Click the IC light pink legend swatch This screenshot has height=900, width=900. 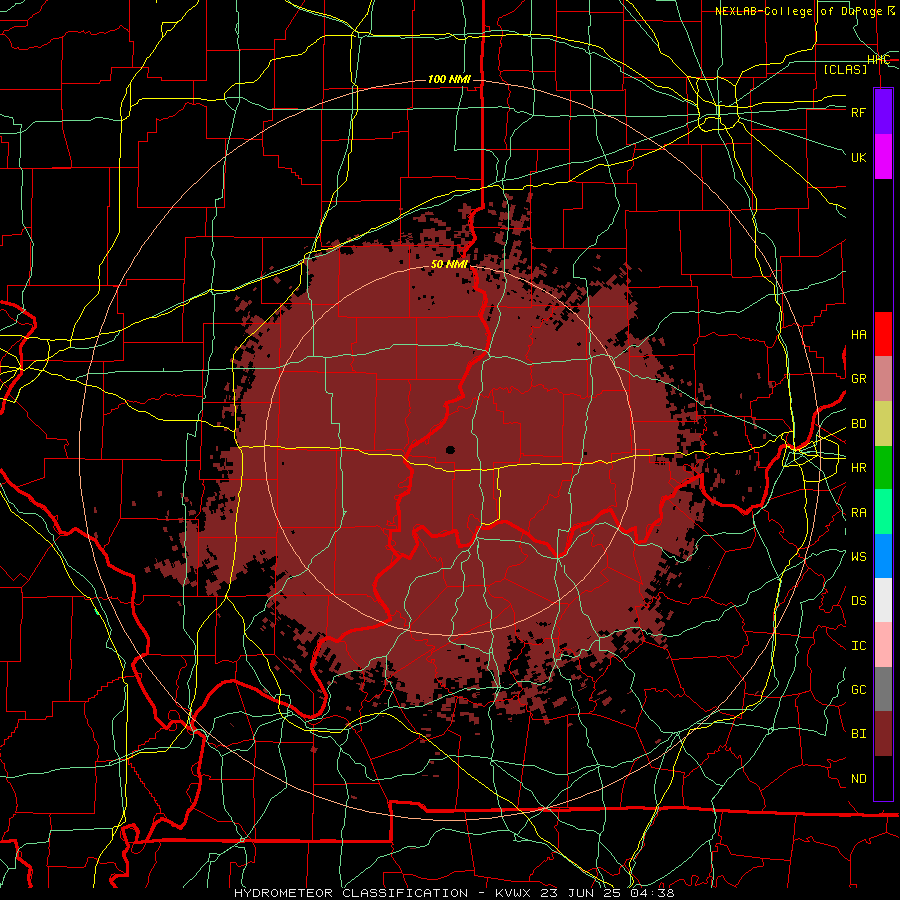(883, 645)
